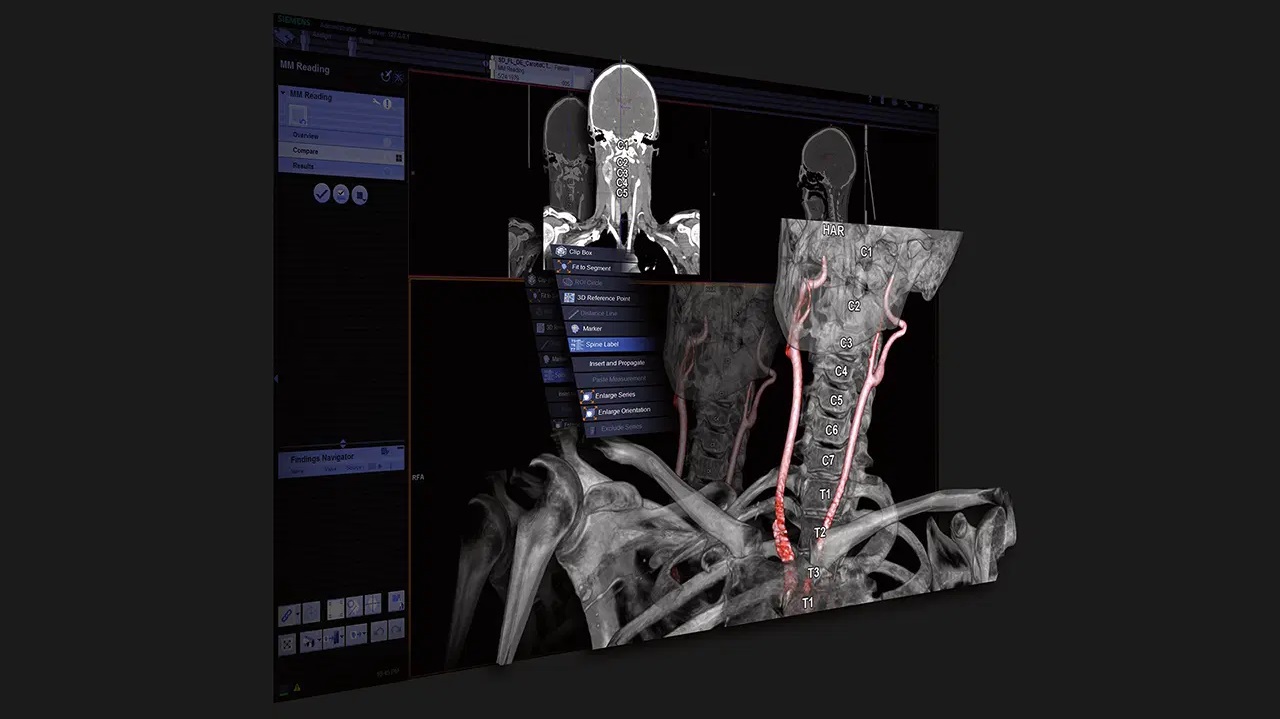The image size is (1280, 719).
Task: Select the highlighted Spine Label entry
Action: pos(602,344)
